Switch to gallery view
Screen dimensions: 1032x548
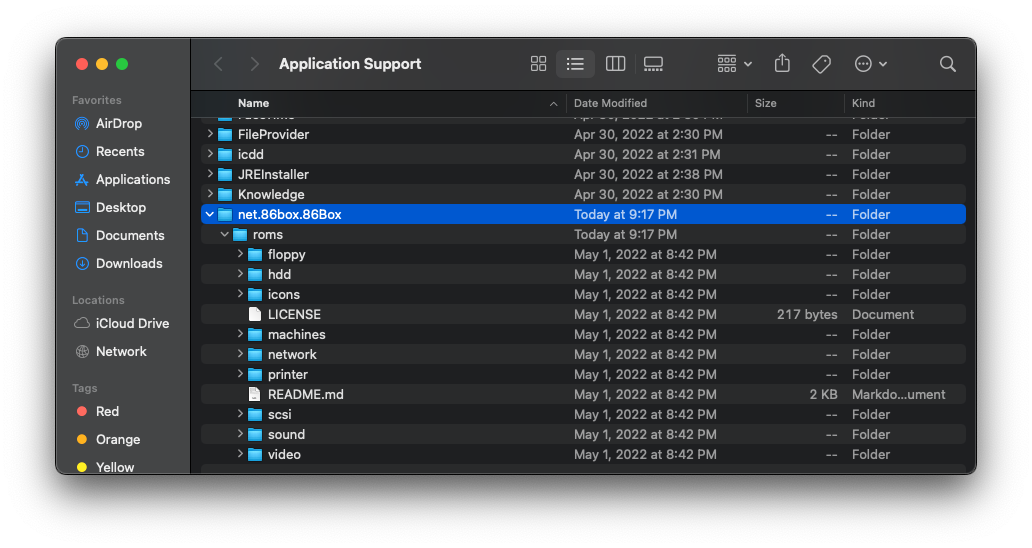pyautogui.click(x=653, y=64)
